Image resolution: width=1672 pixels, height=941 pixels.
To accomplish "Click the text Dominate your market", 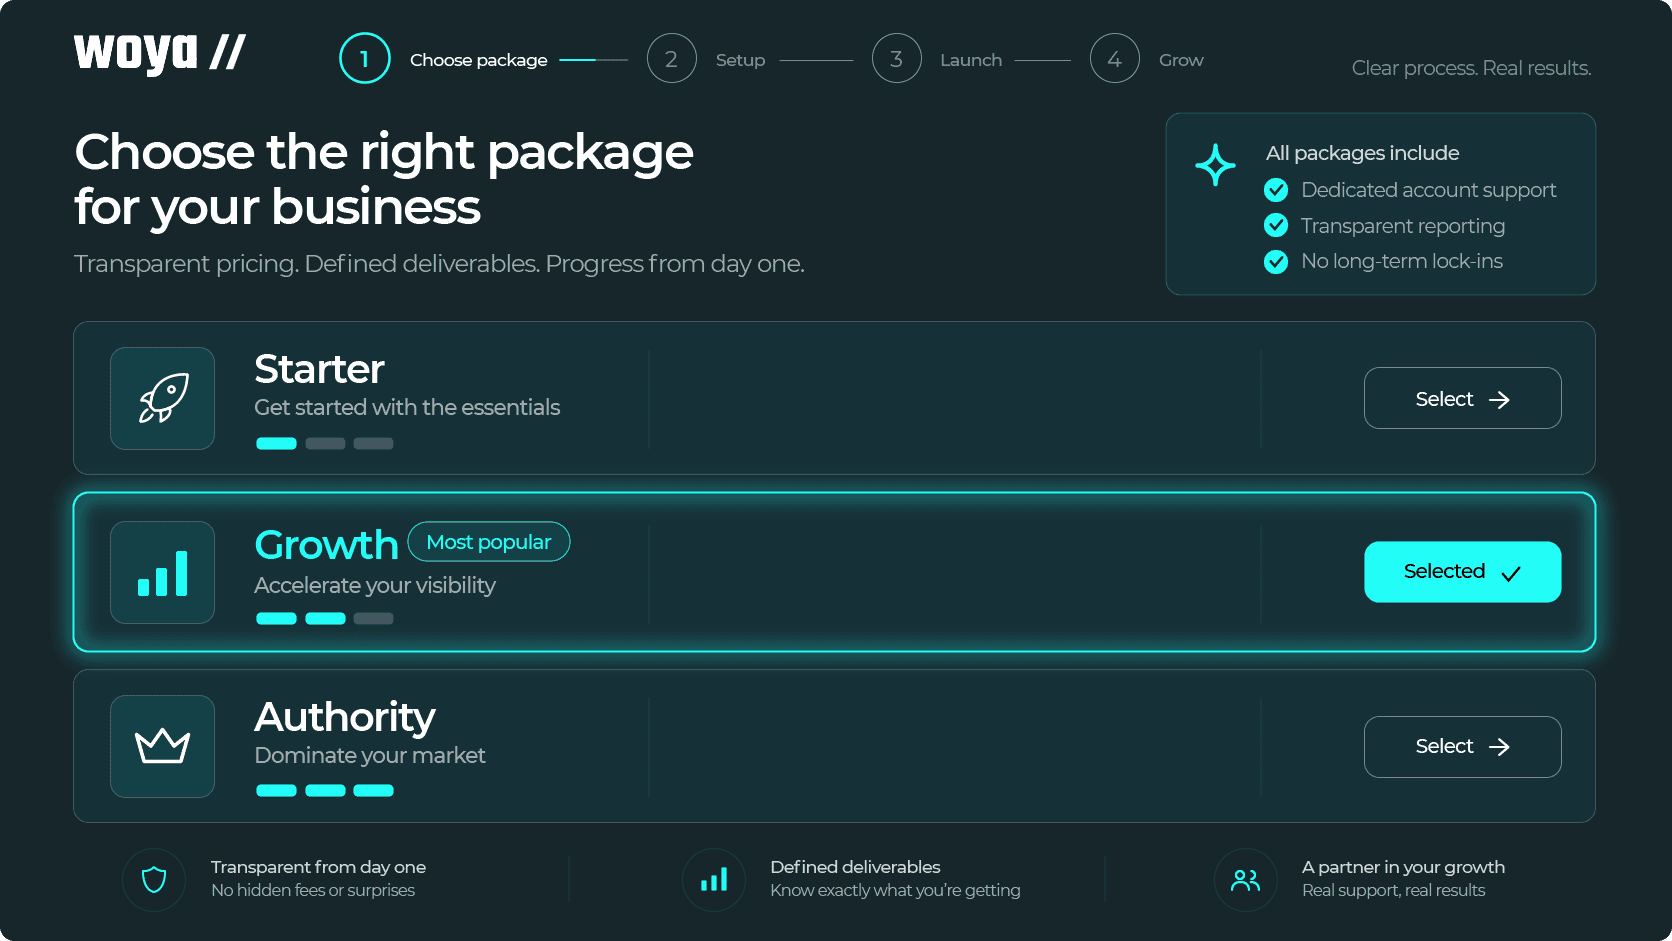I will pos(370,756).
